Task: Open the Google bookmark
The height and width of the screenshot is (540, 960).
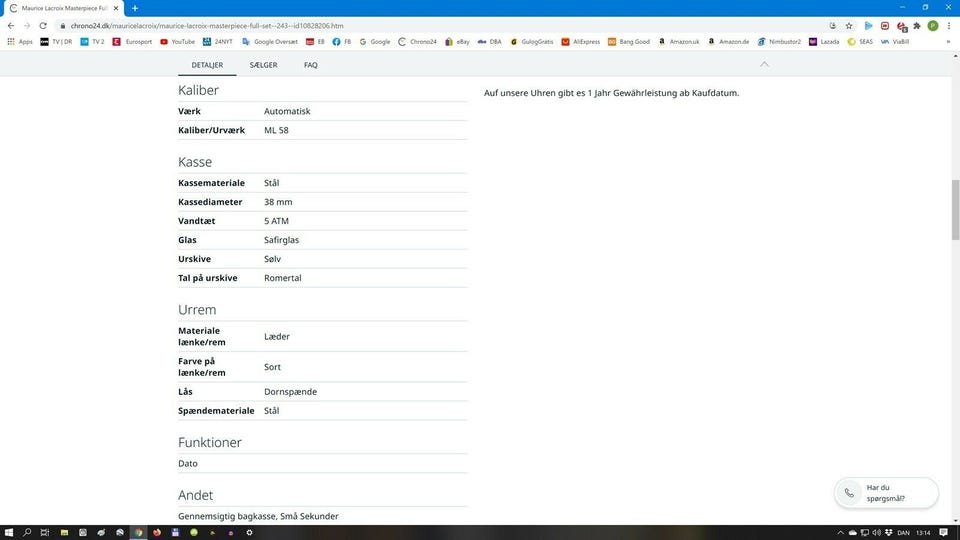Action: pyautogui.click(x=375, y=42)
